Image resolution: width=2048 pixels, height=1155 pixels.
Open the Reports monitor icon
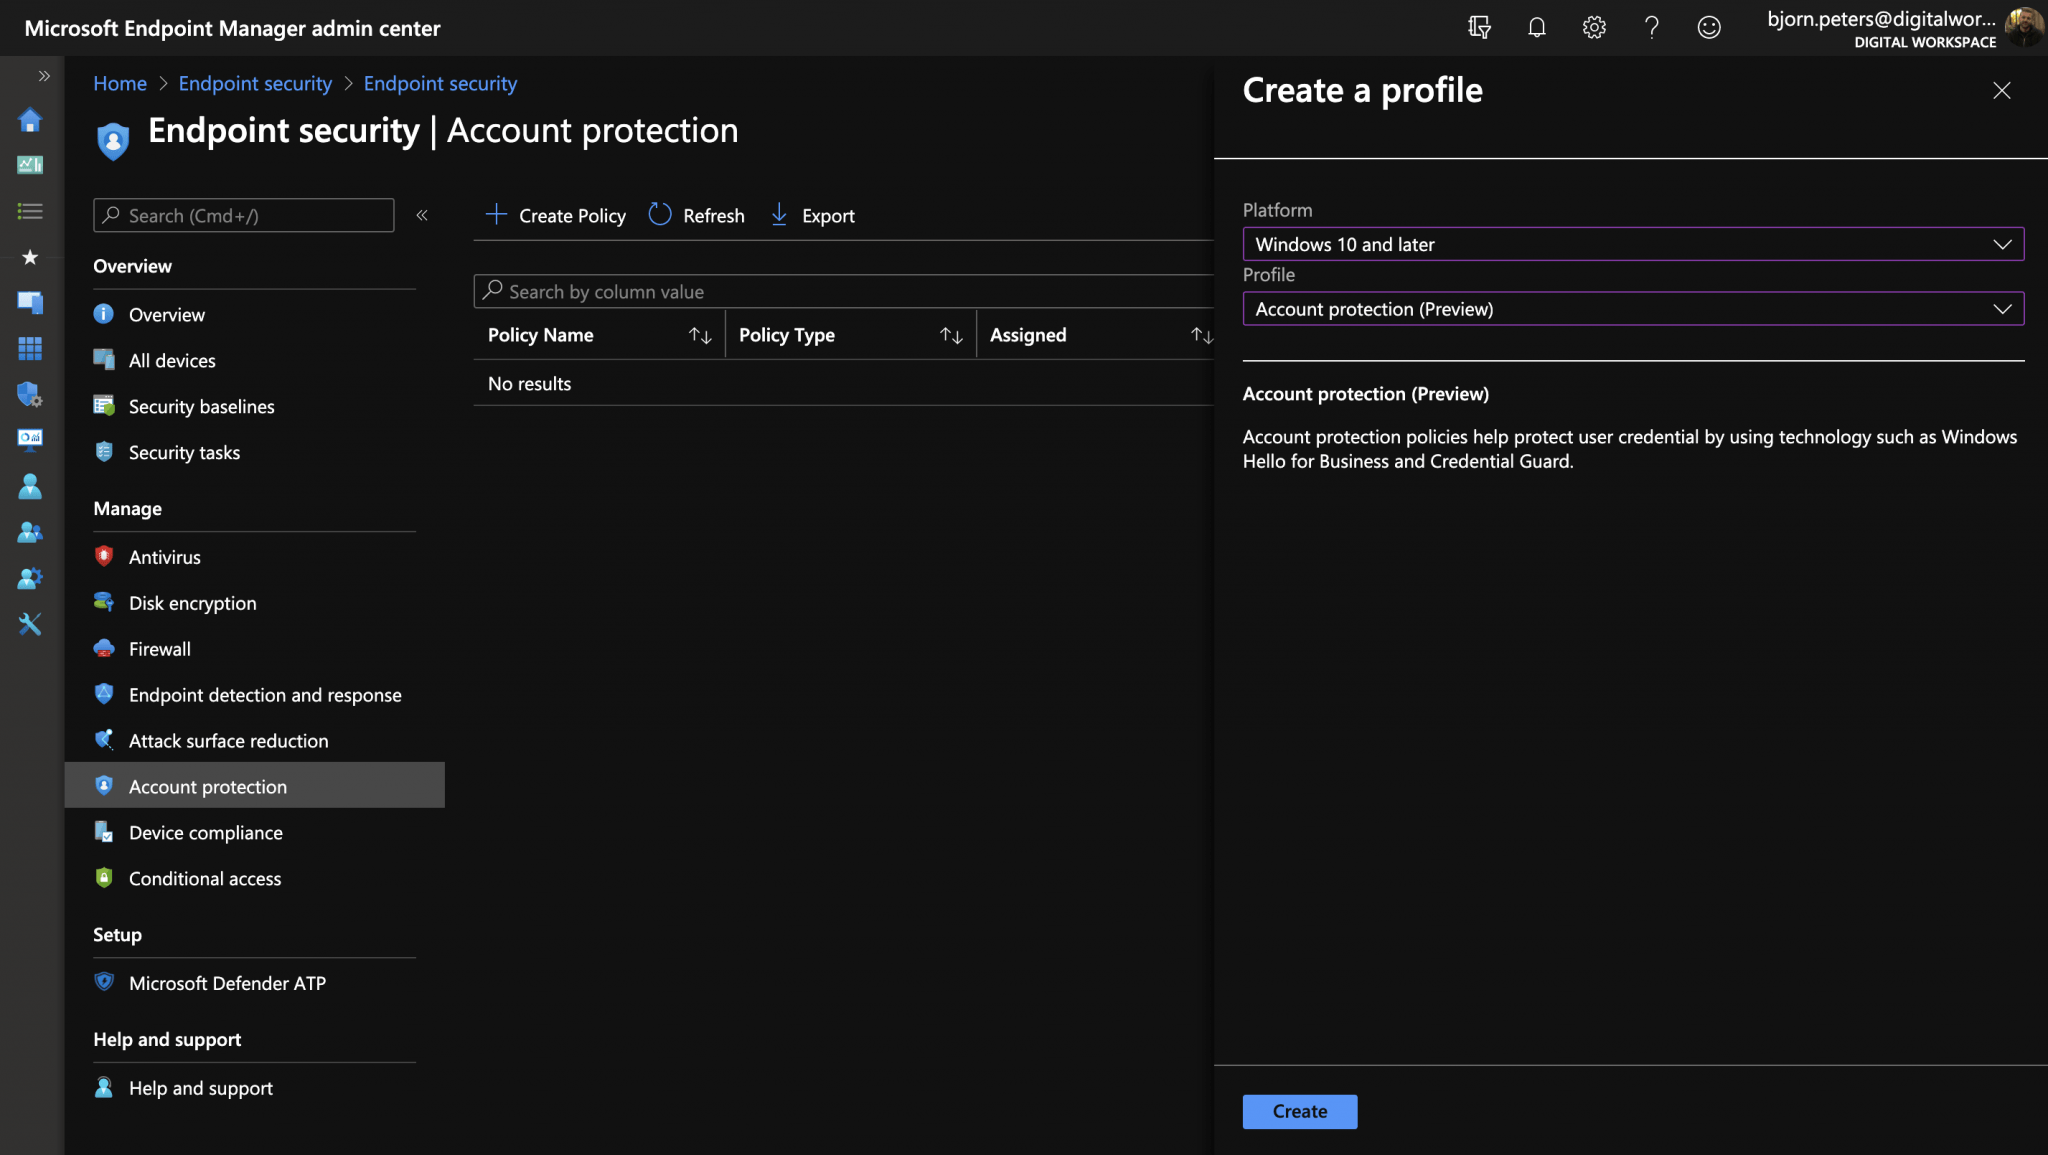coord(30,440)
